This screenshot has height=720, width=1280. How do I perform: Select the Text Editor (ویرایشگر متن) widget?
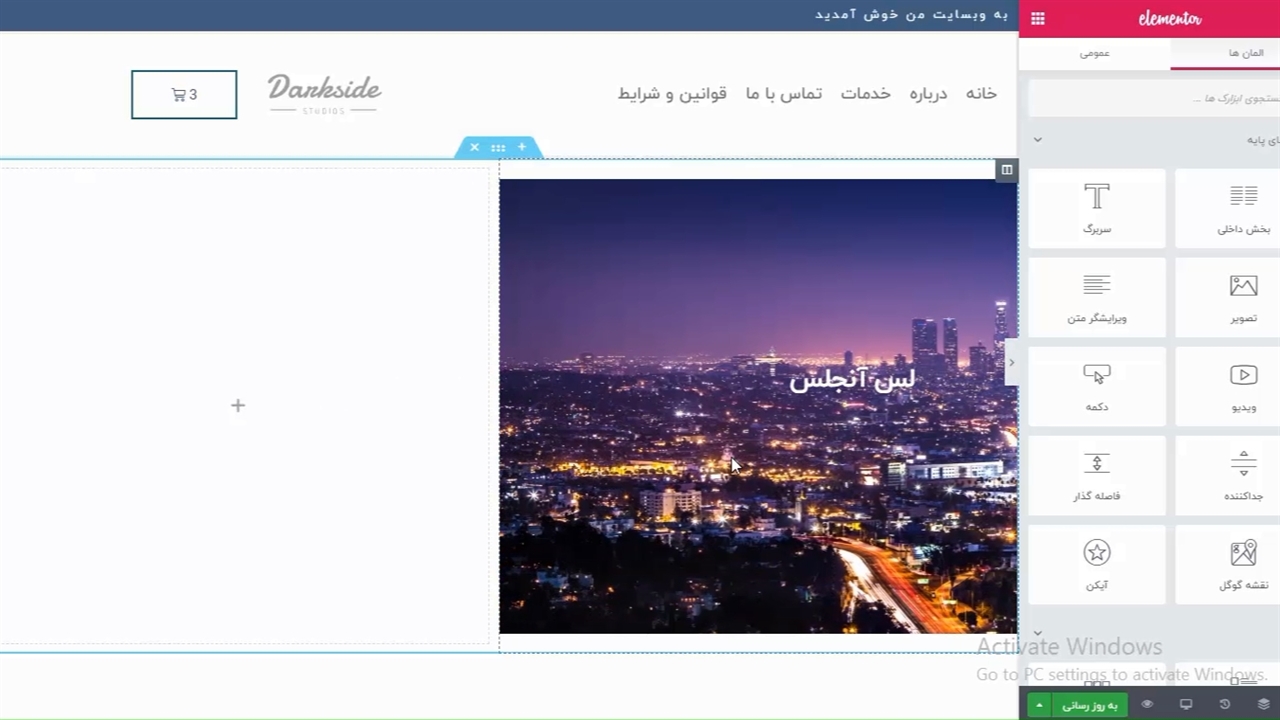(x=1097, y=297)
